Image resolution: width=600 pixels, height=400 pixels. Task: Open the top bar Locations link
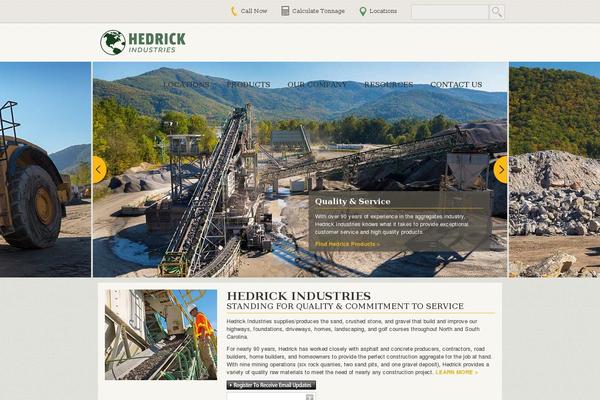point(383,11)
